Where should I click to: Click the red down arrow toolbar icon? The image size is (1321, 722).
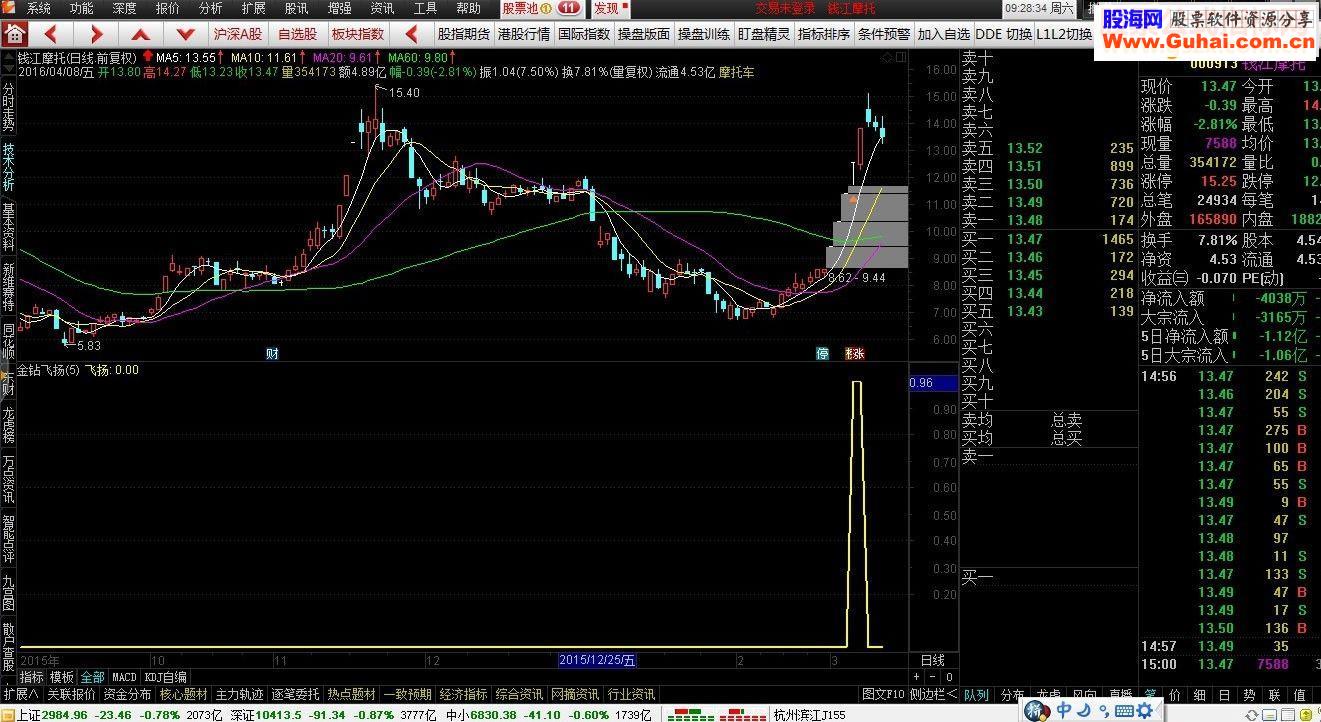tap(184, 33)
